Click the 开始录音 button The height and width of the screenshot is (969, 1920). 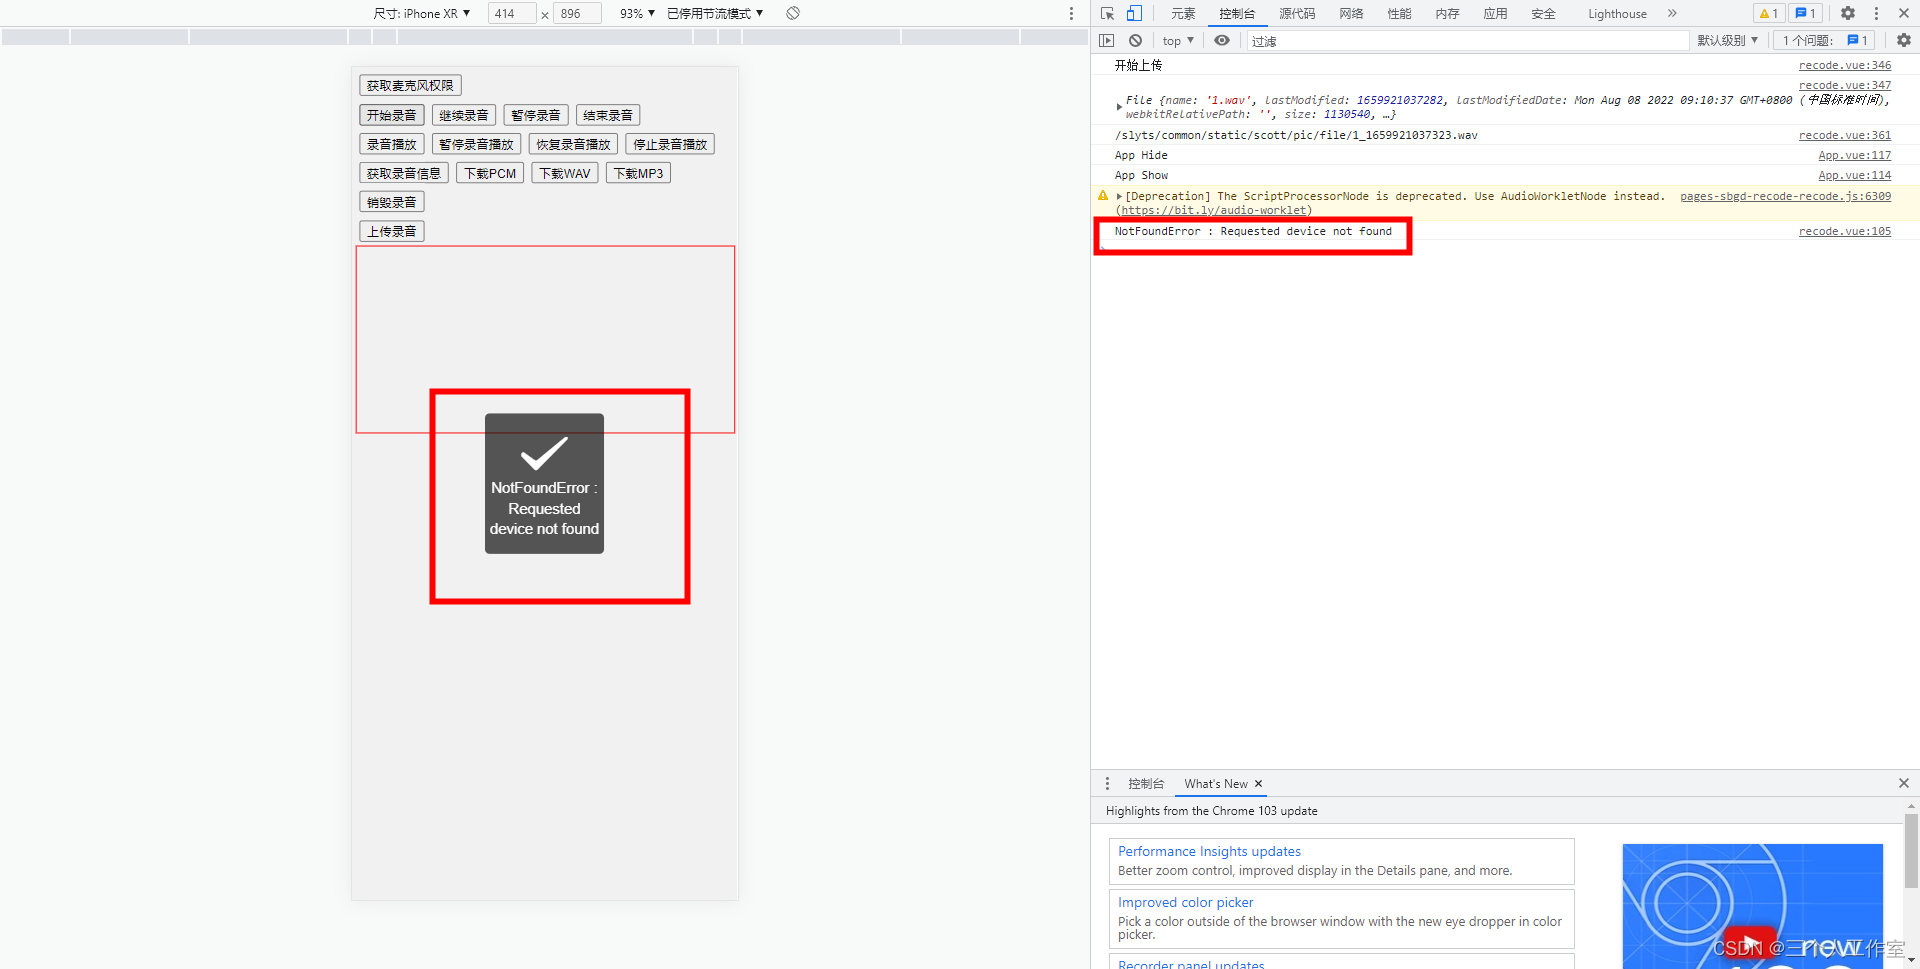(391, 115)
